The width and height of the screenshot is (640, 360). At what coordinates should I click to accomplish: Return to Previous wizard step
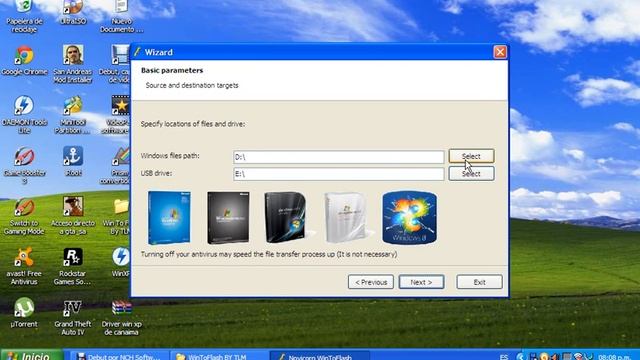coord(371,282)
